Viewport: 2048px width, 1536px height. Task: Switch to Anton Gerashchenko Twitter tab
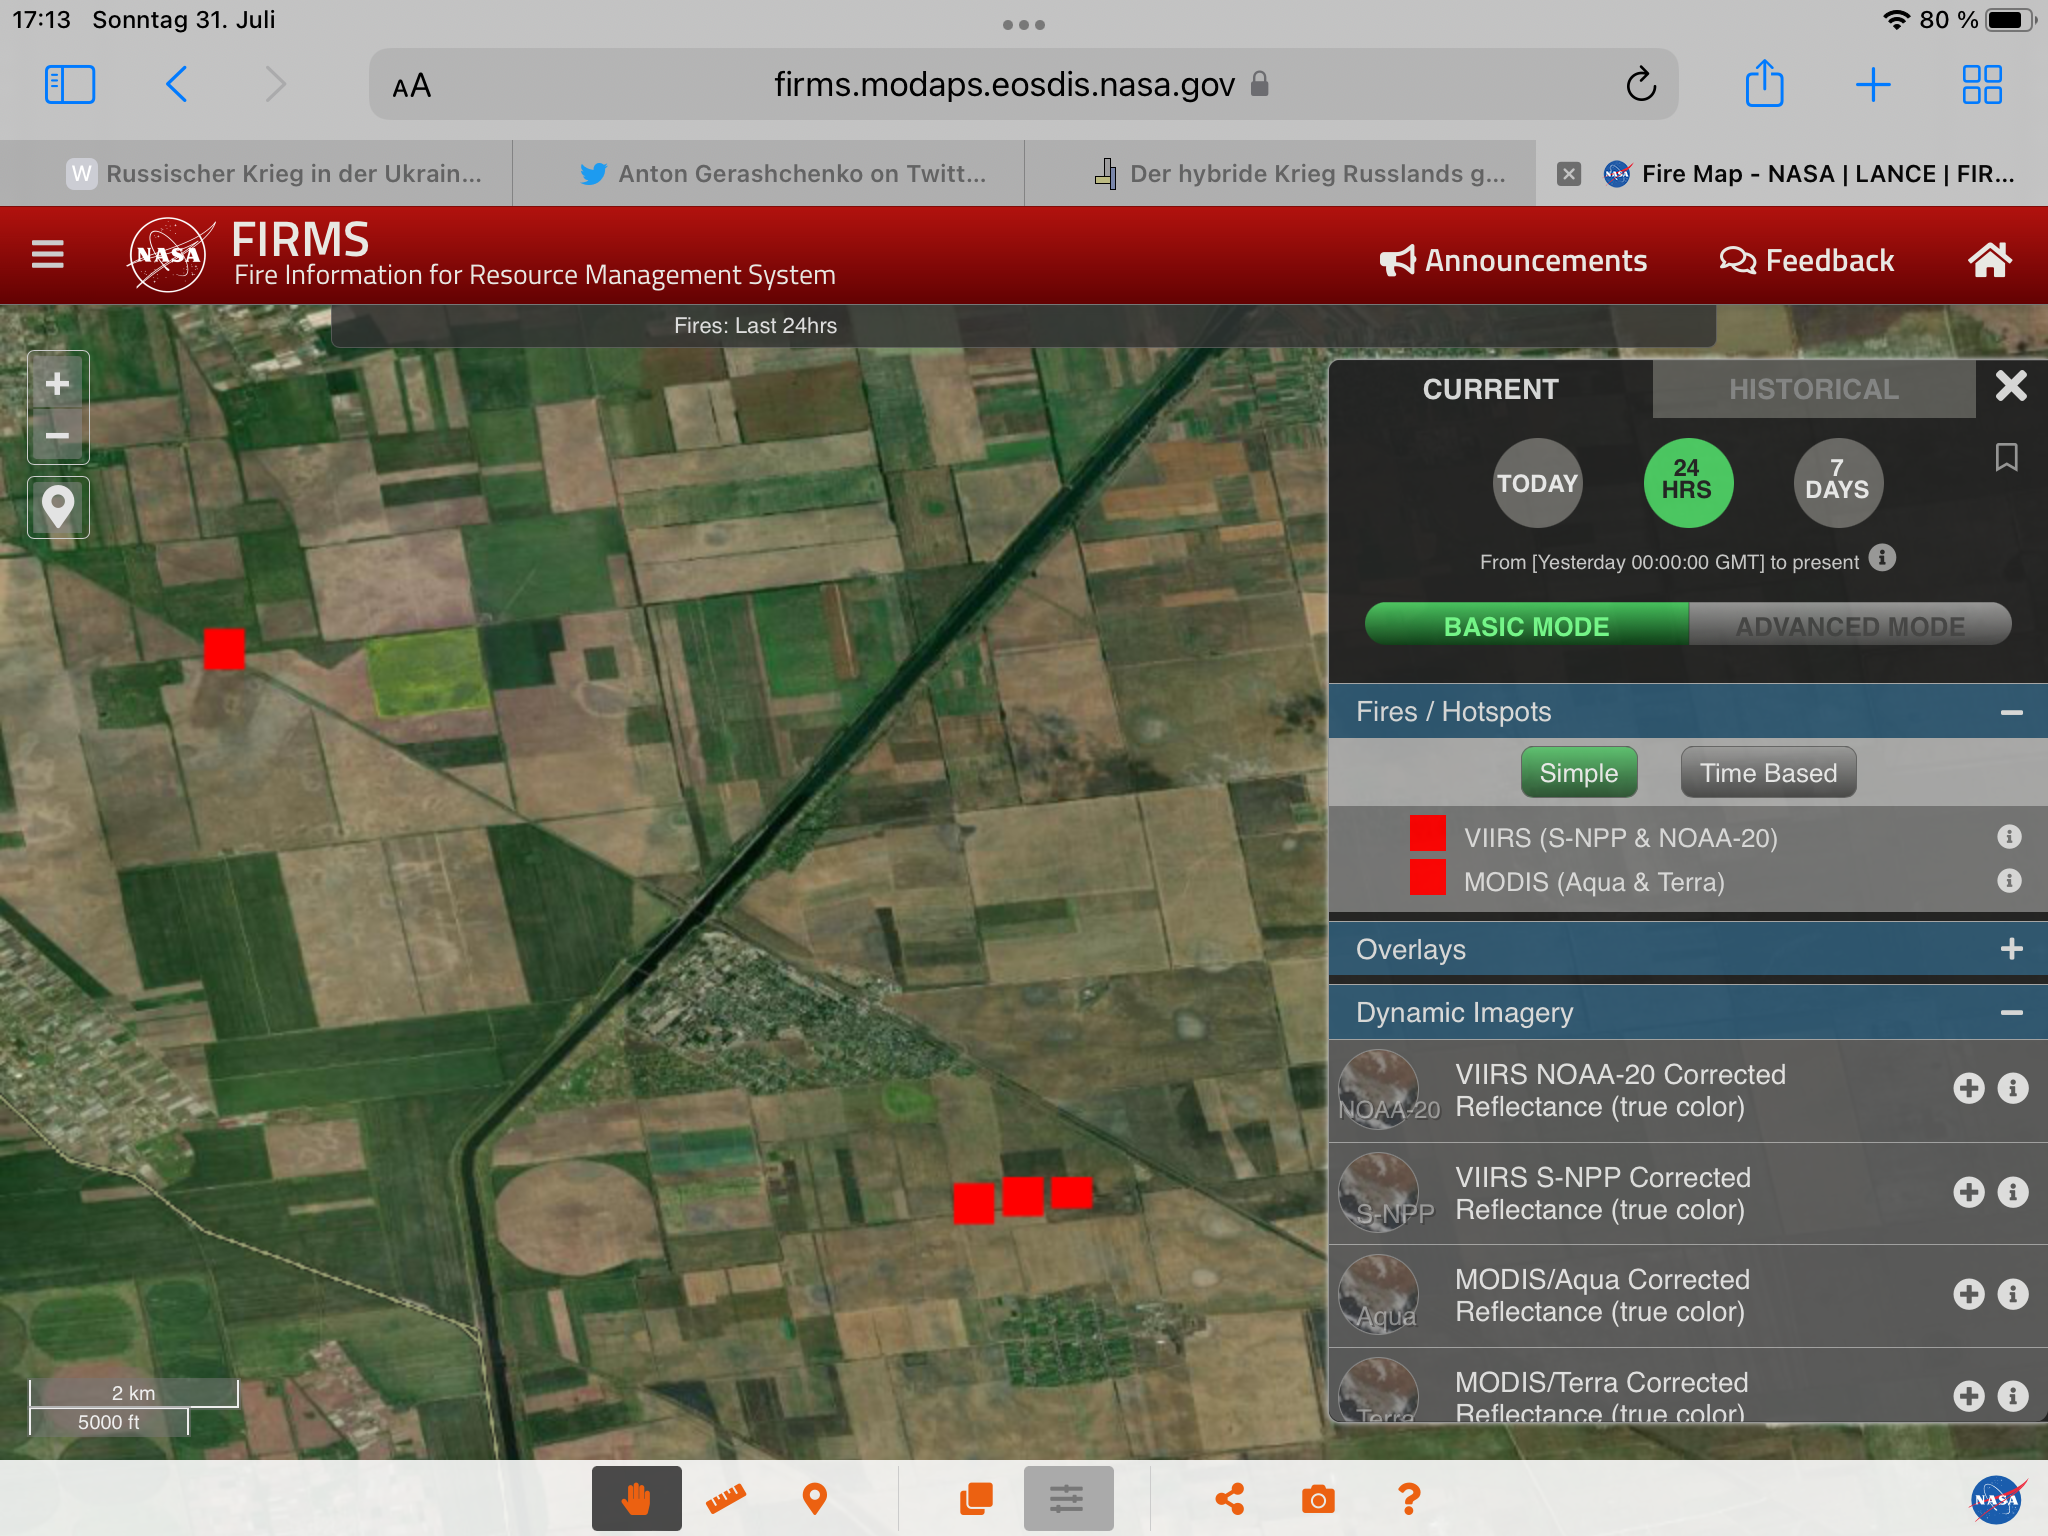768,173
